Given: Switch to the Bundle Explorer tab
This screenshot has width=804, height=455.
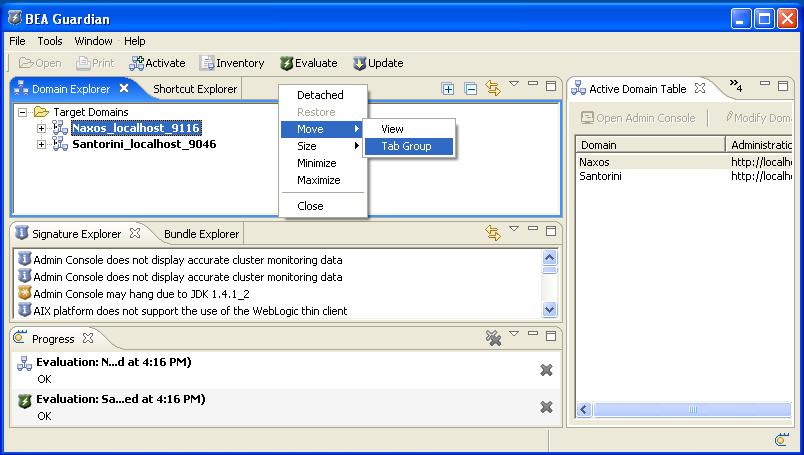Looking at the screenshot, I should pos(201,234).
